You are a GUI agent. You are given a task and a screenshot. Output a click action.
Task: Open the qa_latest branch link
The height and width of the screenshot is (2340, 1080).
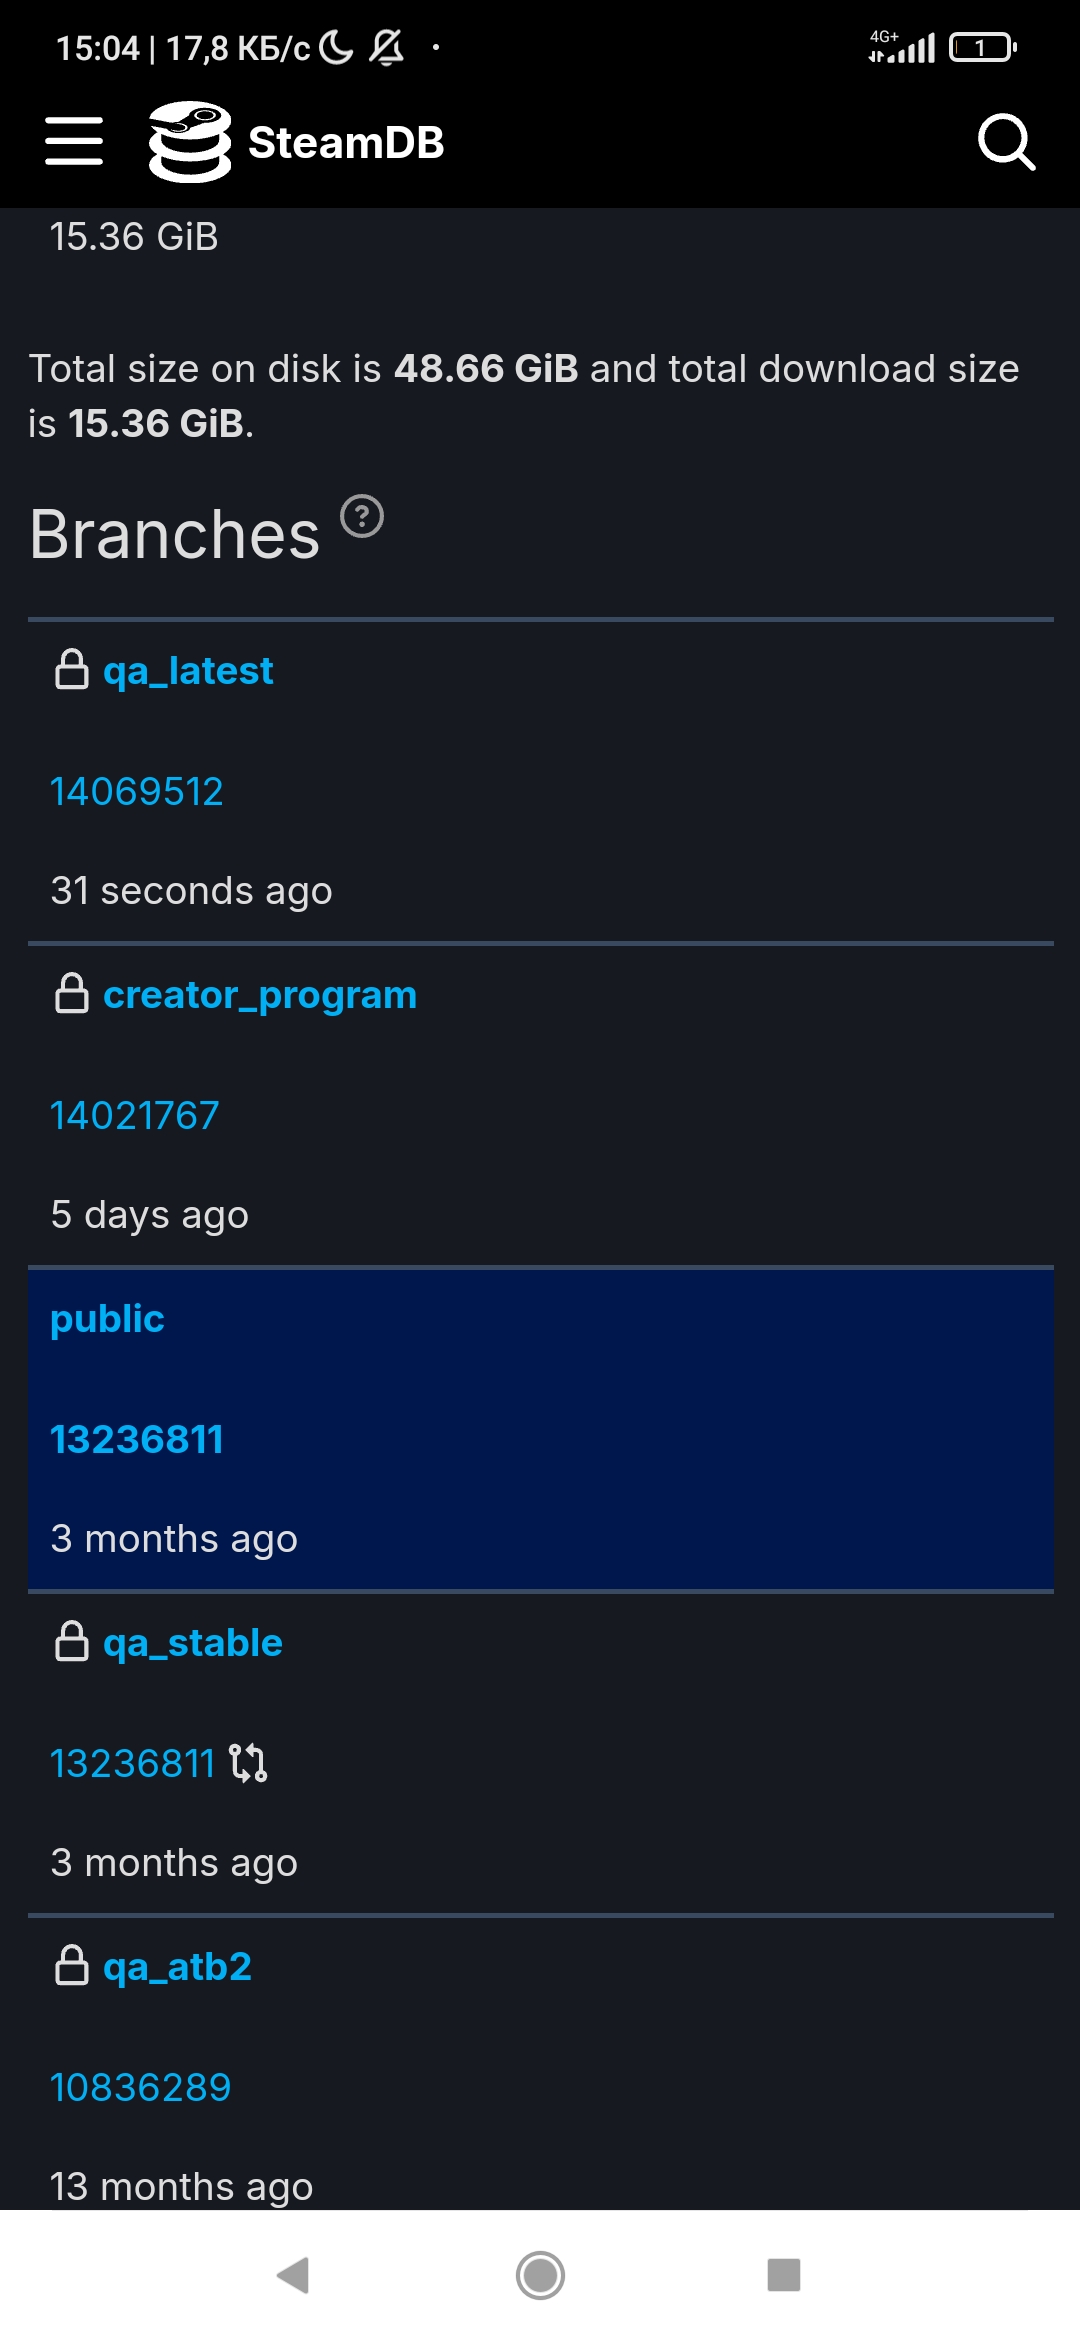[x=188, y=671]
